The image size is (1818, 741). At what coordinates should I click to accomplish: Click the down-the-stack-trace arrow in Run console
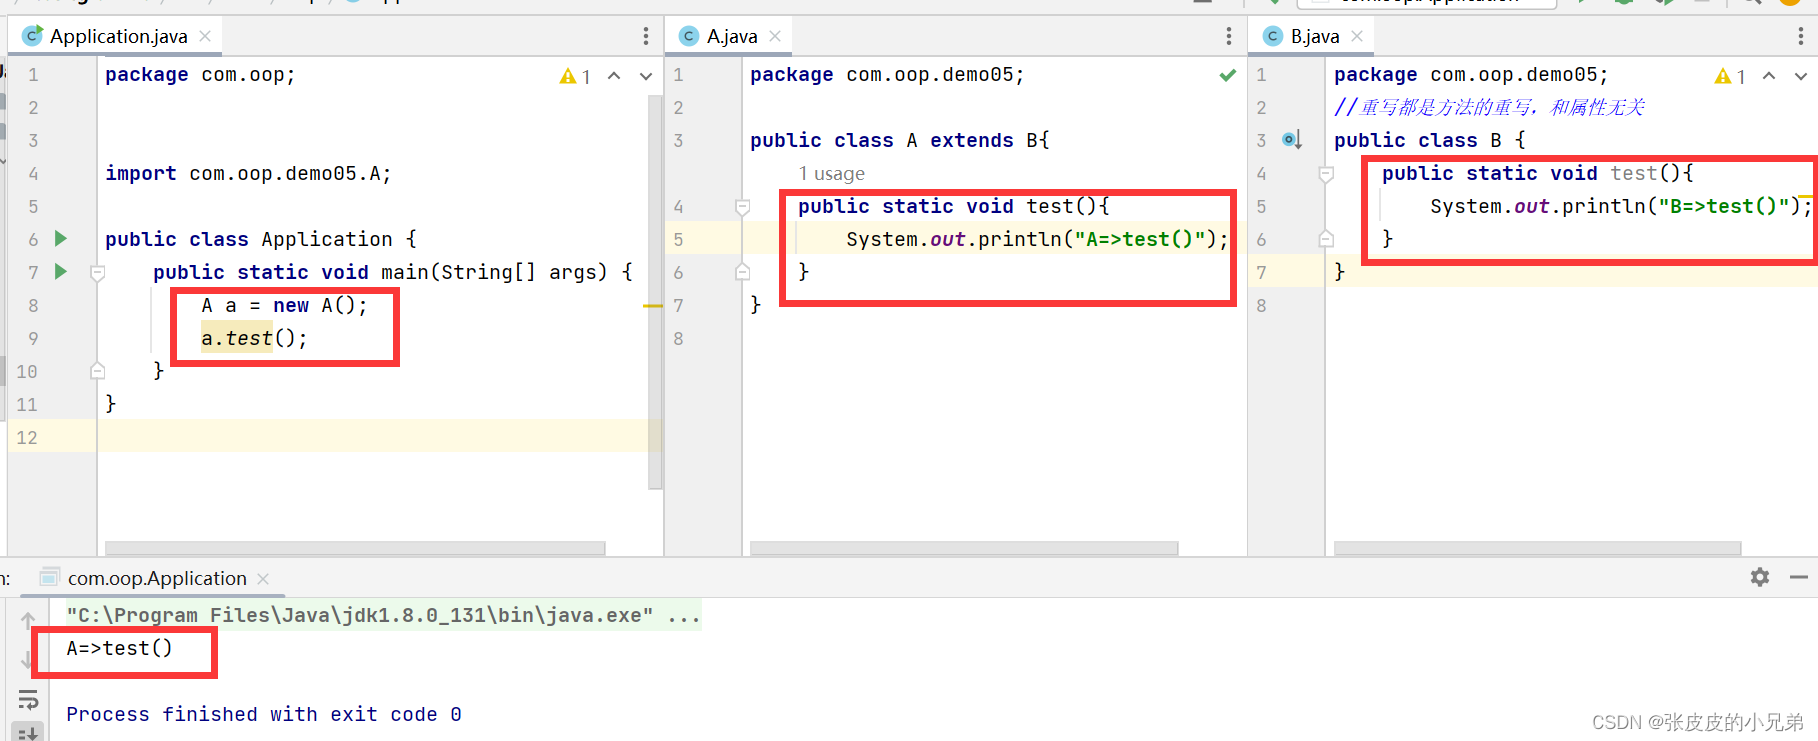coord(28,659)
